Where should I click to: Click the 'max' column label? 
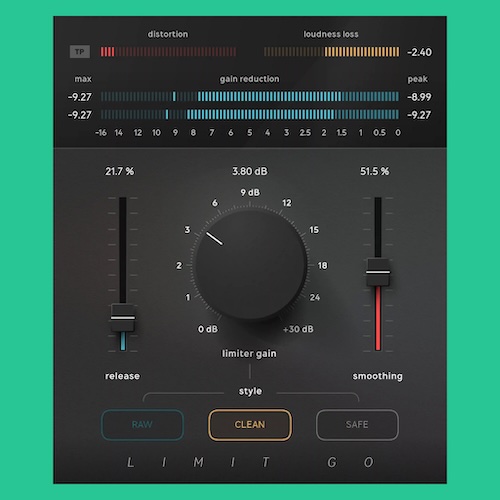coord(83,79)
